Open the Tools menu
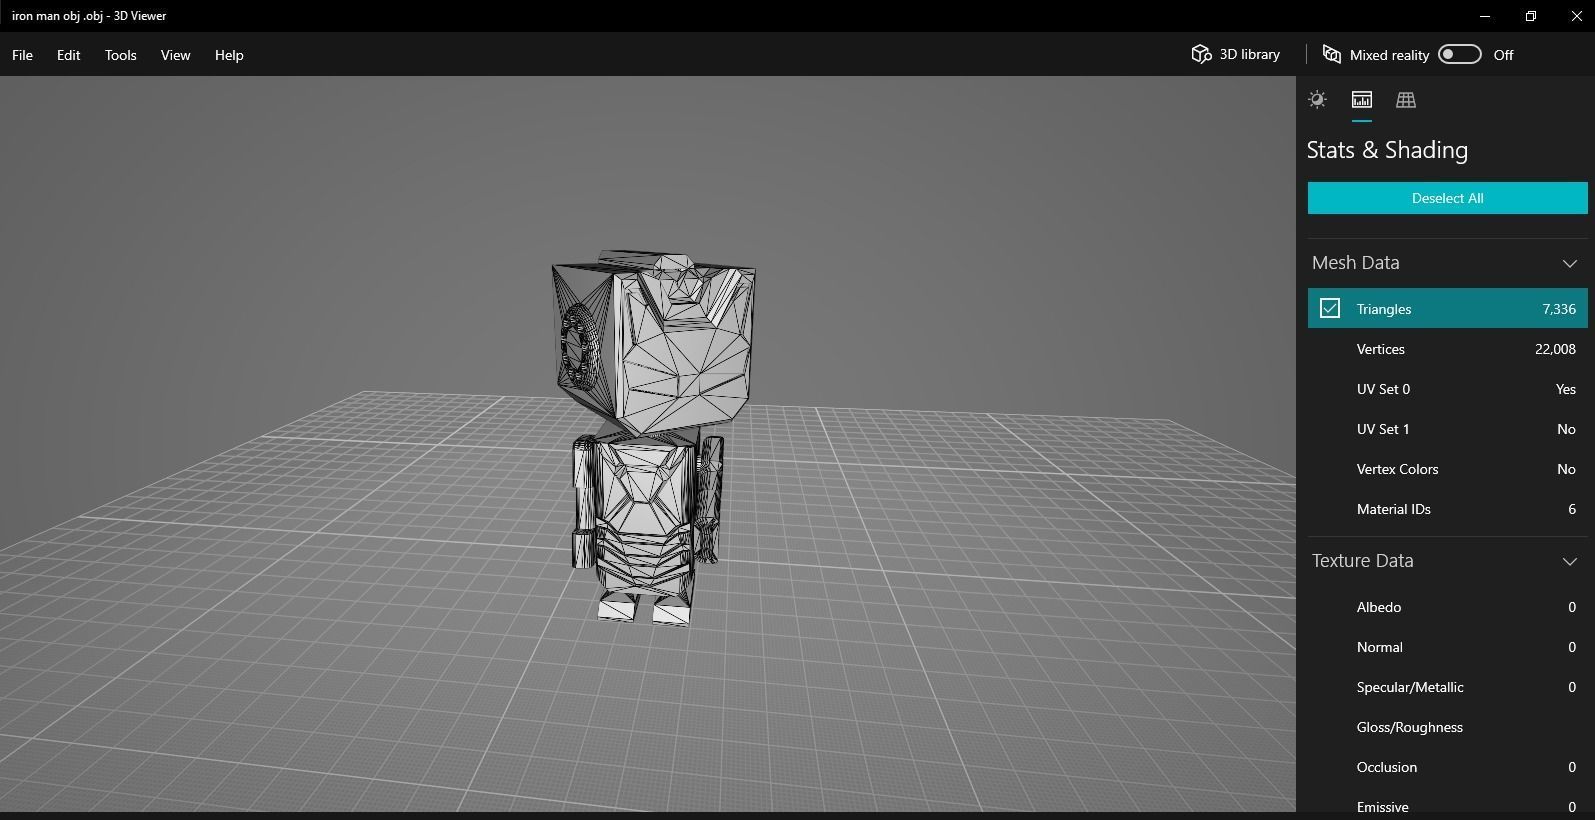Image resolution: width=1595 pixels, height=820 pixels. coord(120,55)
